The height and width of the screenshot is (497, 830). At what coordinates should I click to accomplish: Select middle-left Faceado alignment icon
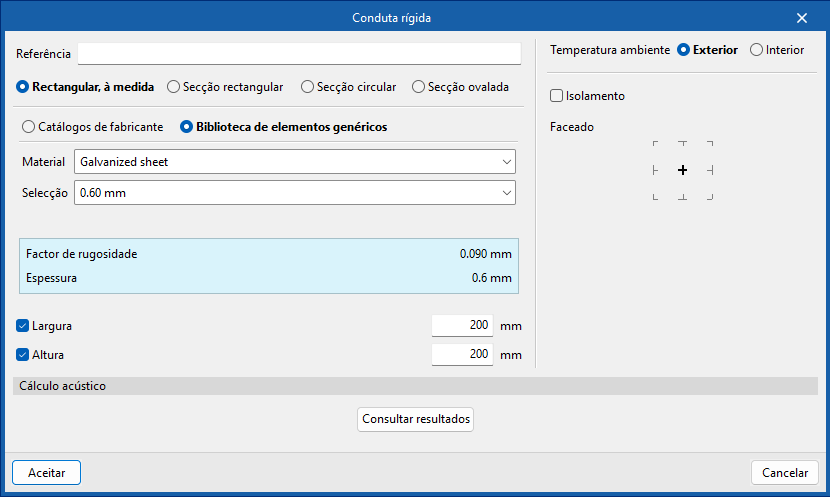tap(655, 171)
